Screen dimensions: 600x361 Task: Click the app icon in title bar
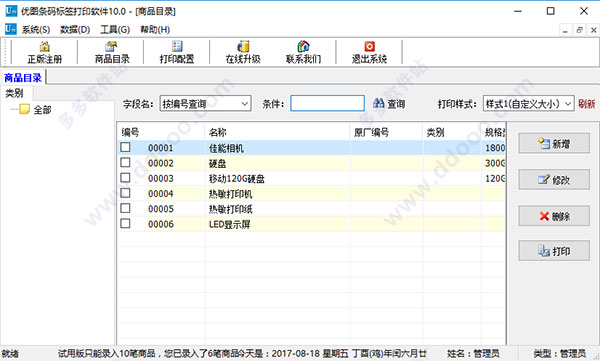11,11
